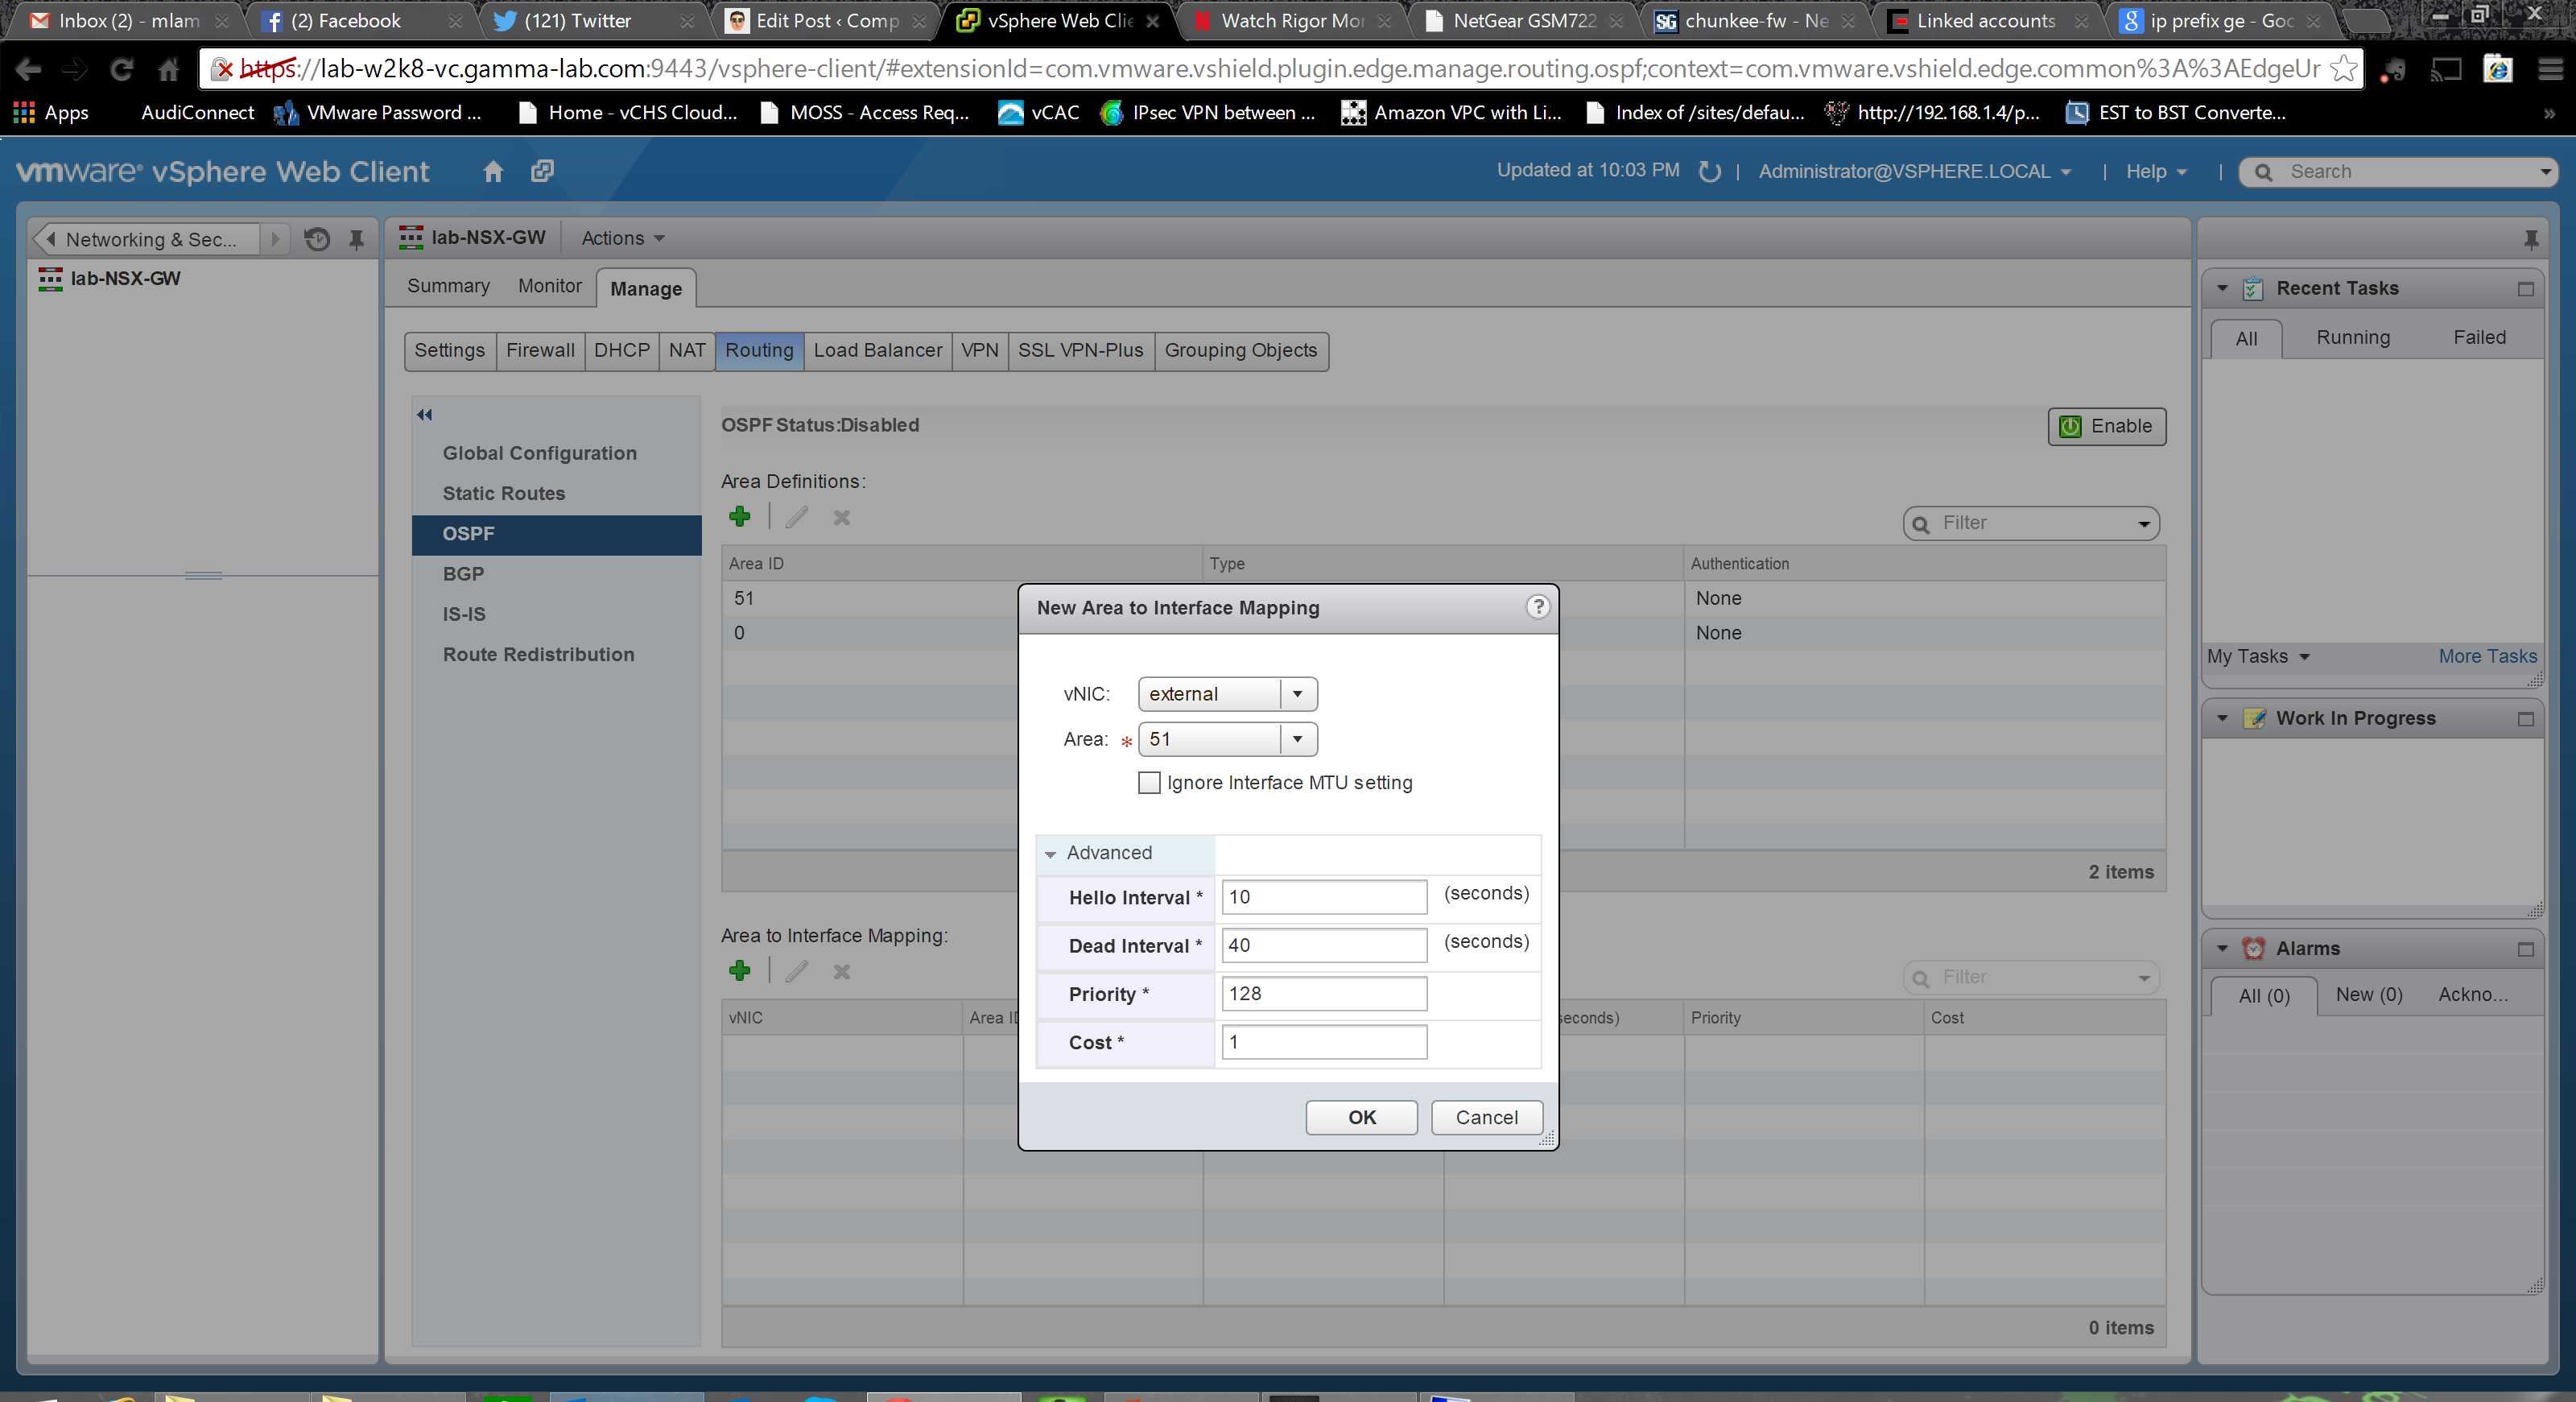This screenshot has height=1402, width=2576.
Task: Click the refresh icon beside Updated time
Action: click(1710, 172)
